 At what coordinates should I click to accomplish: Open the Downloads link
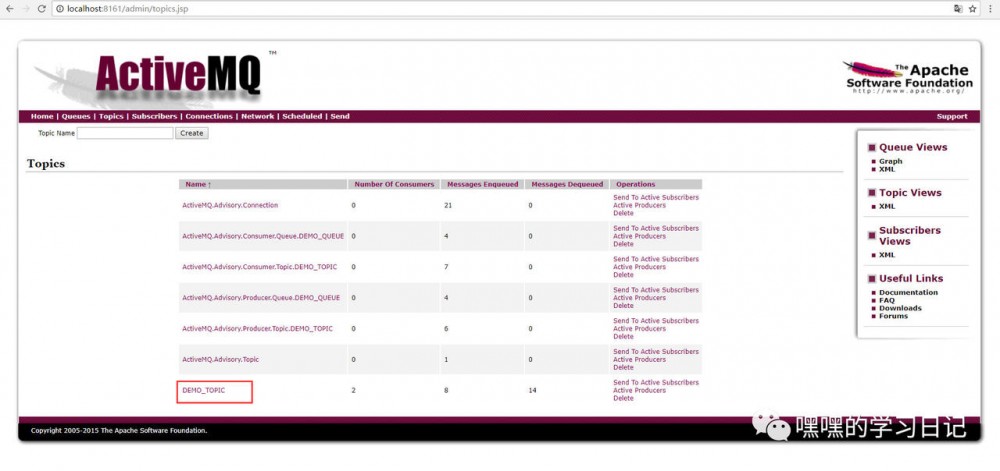coord(901,308)
